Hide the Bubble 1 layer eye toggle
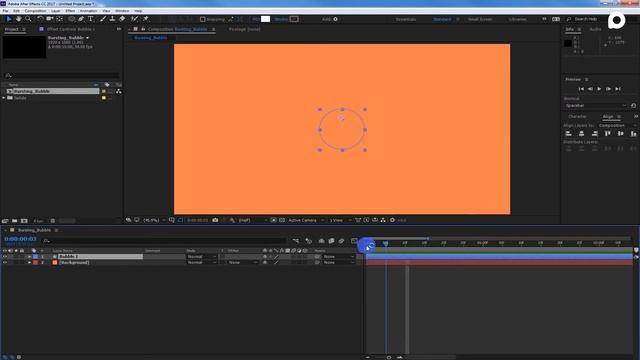Image resolution: width=640 pixels, height=360 pixels. (5, 257)
